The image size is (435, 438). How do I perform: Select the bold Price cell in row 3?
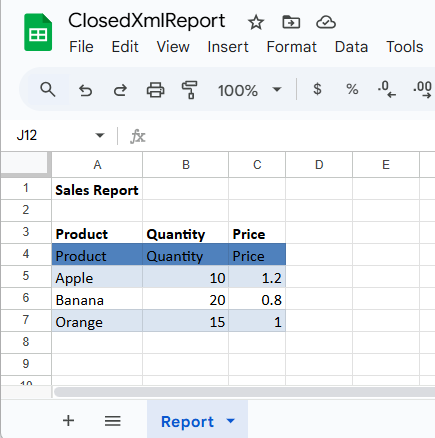point(257,233)
